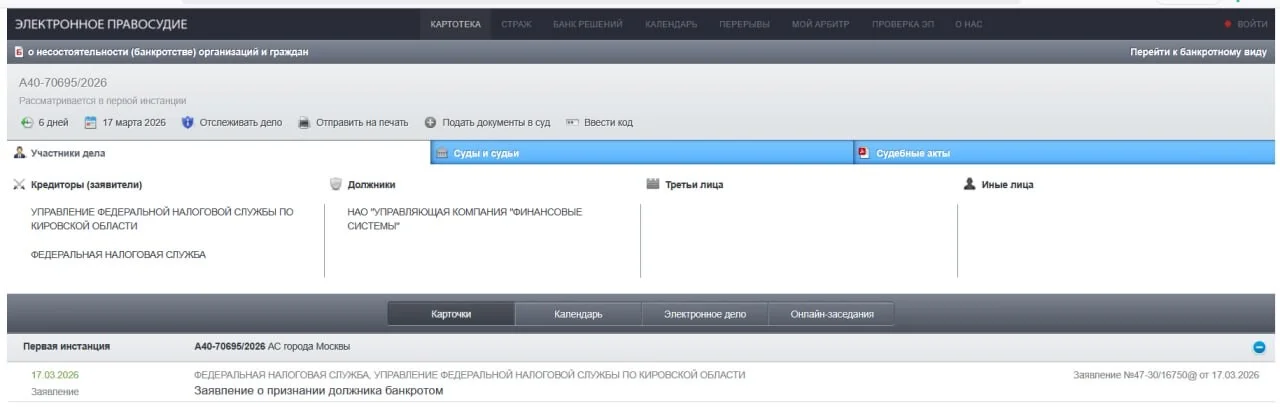
Task: Click the 6 дней duration icon
Action: [27, 123]
